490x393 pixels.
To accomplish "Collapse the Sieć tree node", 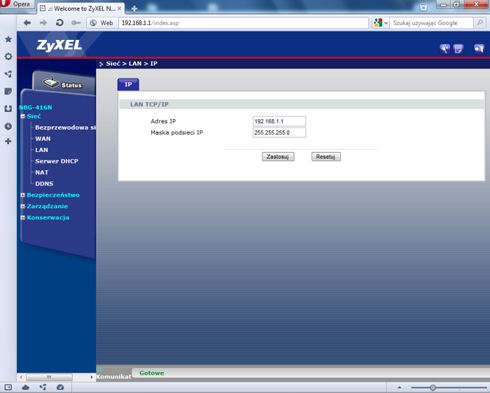I will coord(23,116).
